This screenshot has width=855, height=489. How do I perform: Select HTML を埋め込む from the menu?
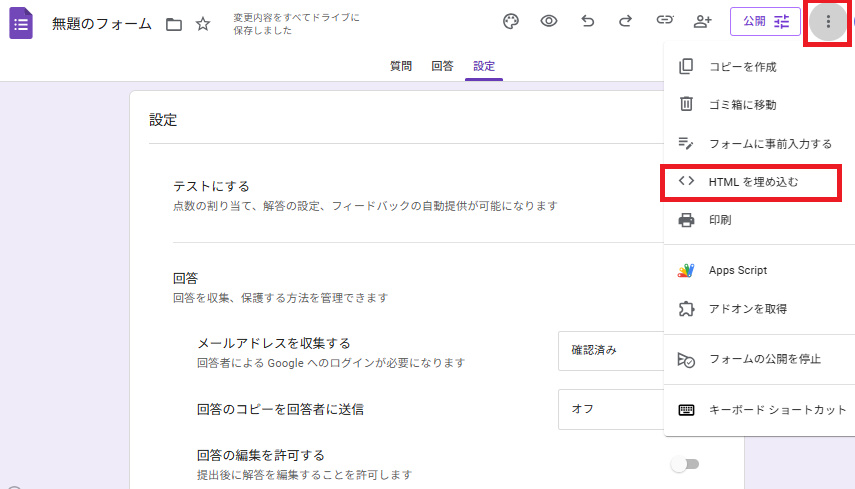pos(753,182)
